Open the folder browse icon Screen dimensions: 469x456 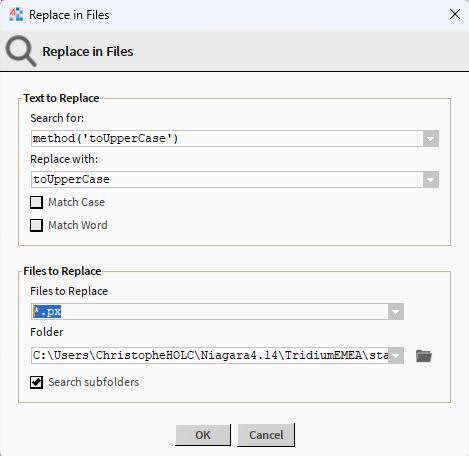pos(424,356)
